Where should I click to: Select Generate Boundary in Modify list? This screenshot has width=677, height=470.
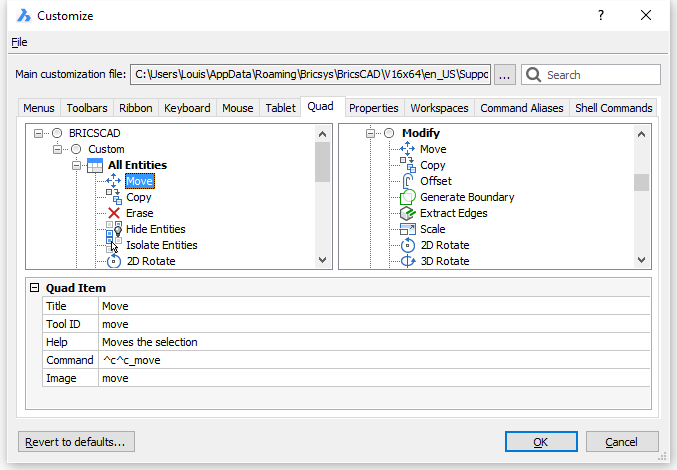pos(467,197)
